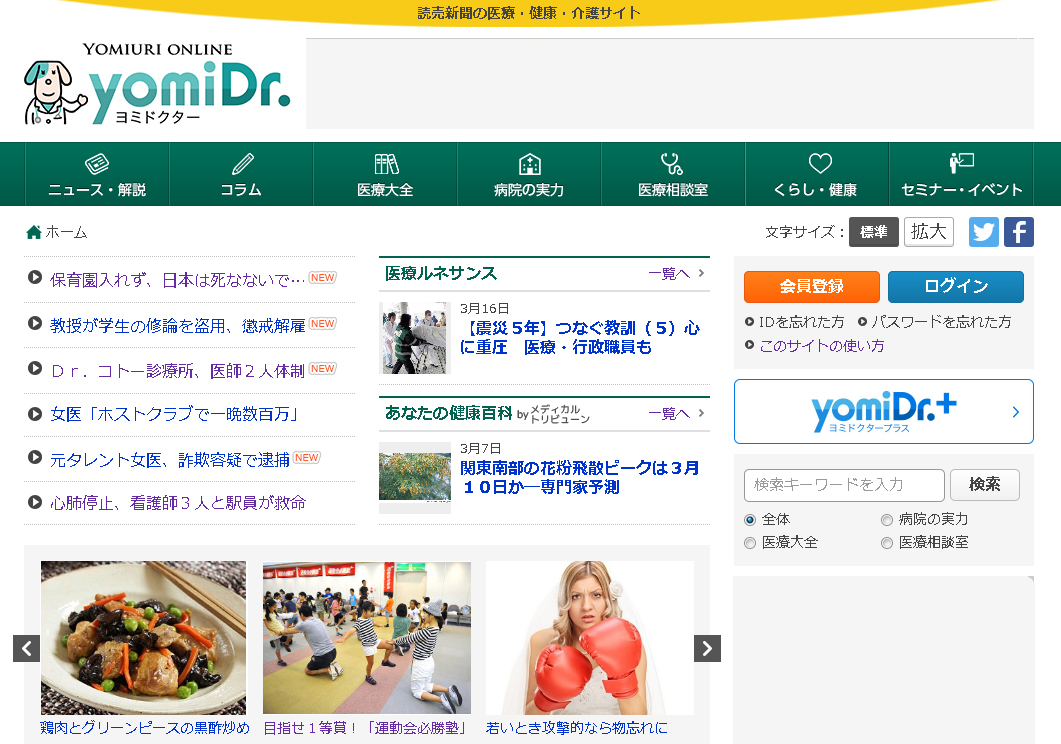Open the 医療相談室 stethoscope icon
The height and width of the screenshot is (744, 1061).
[x=672, y=164]
